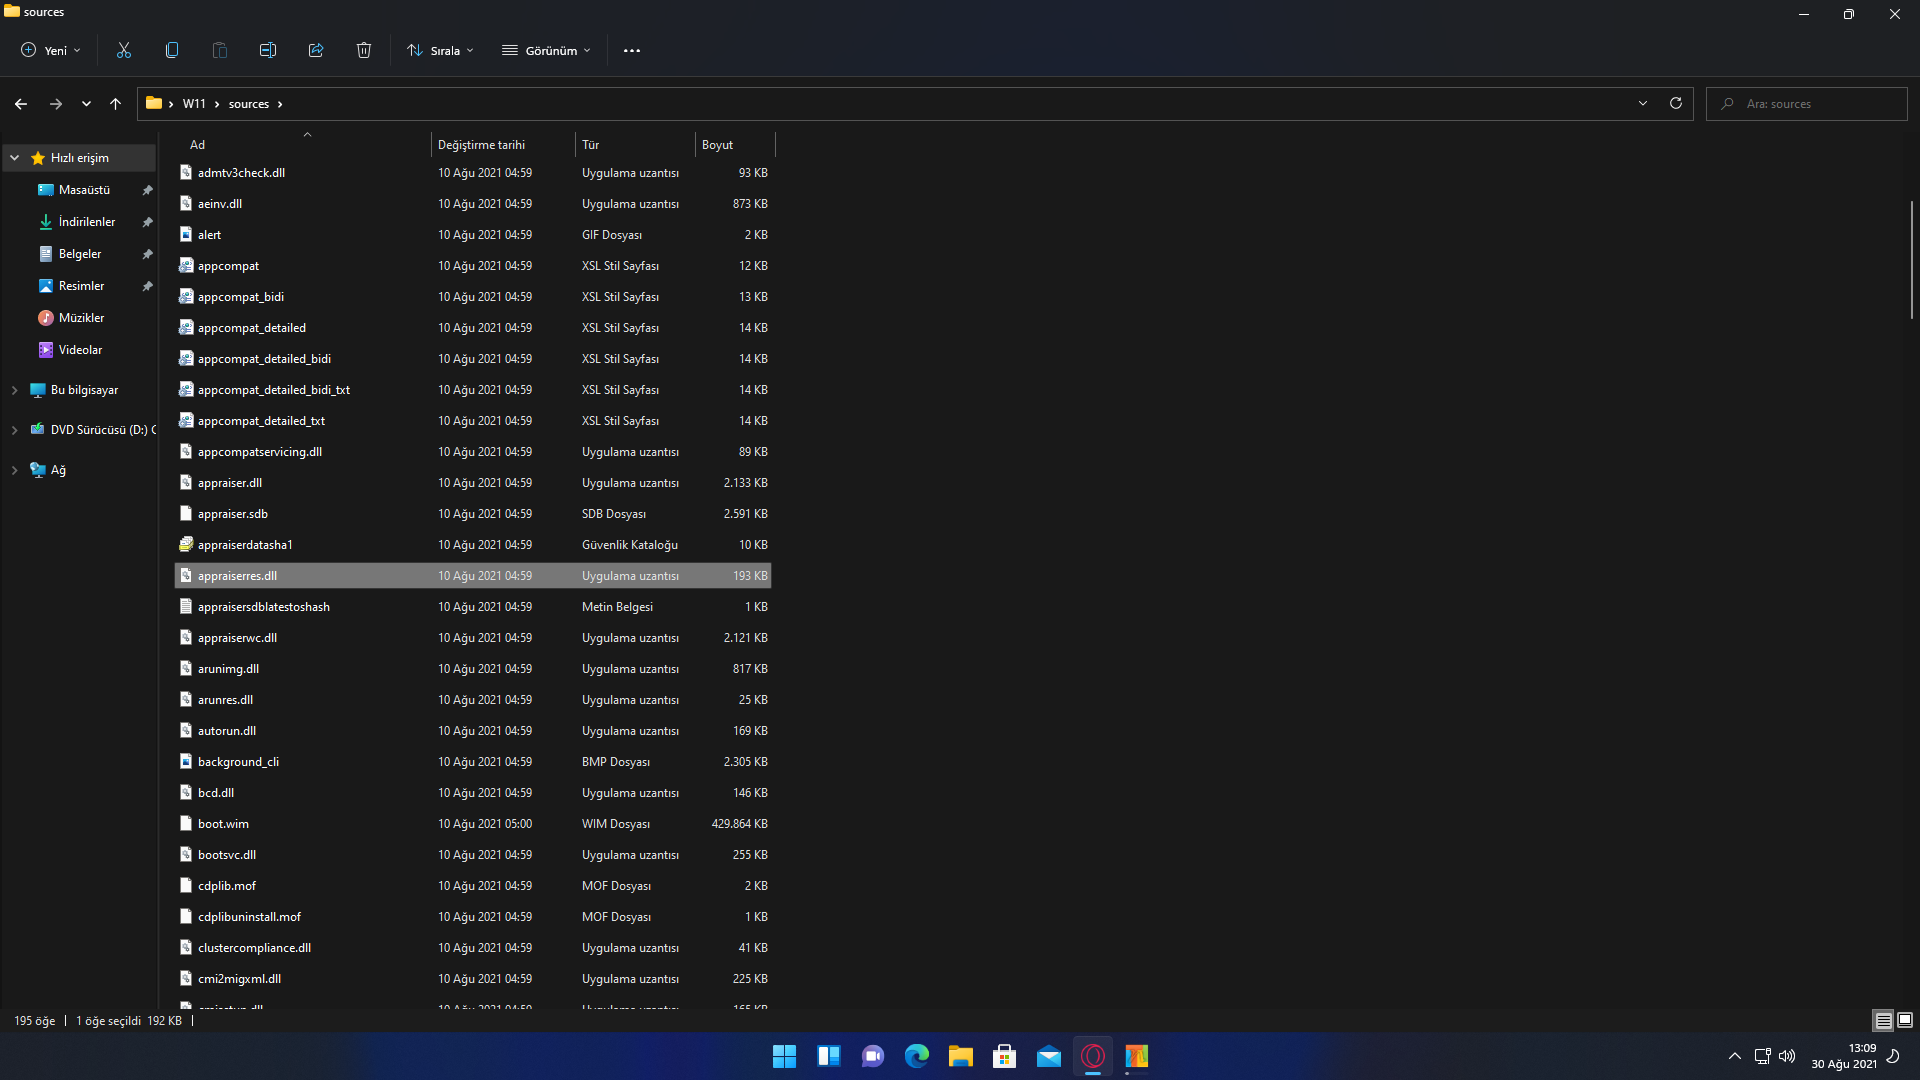Navigate back with the left arrow
This screenshot has width=1920, height=1080.
21,104
